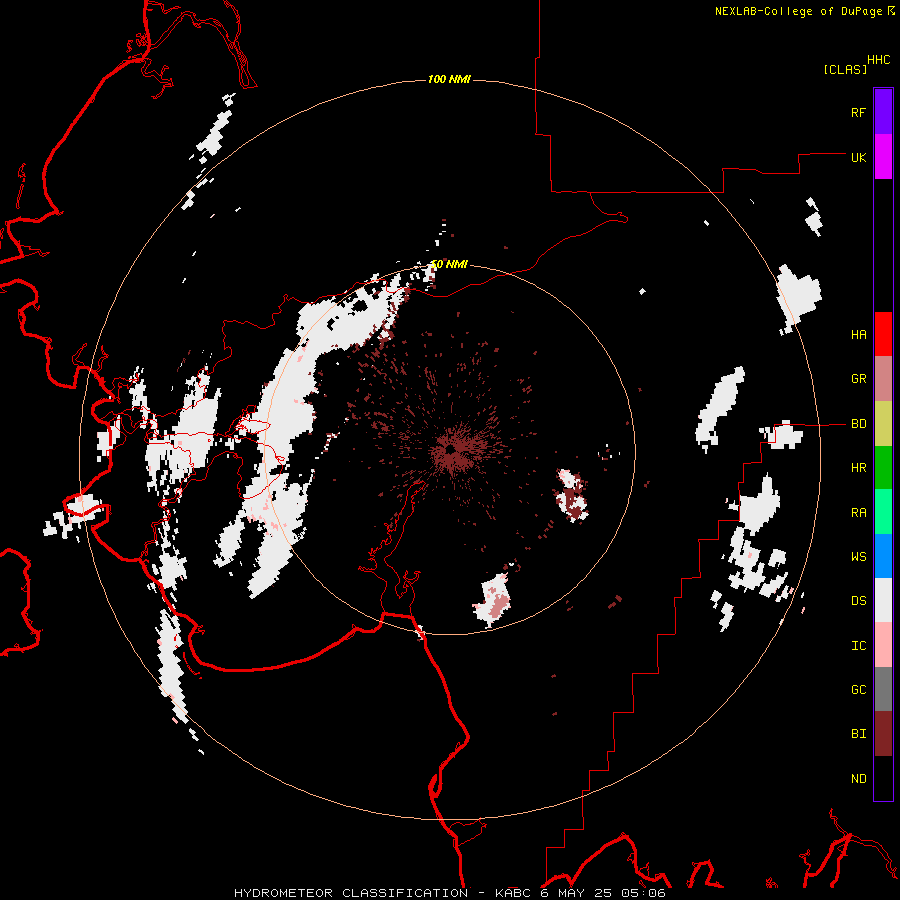Viewport: 900px width, 900px height.
Task: Click the dusty pink GR legend swatch
Action: tap(883, 379)
